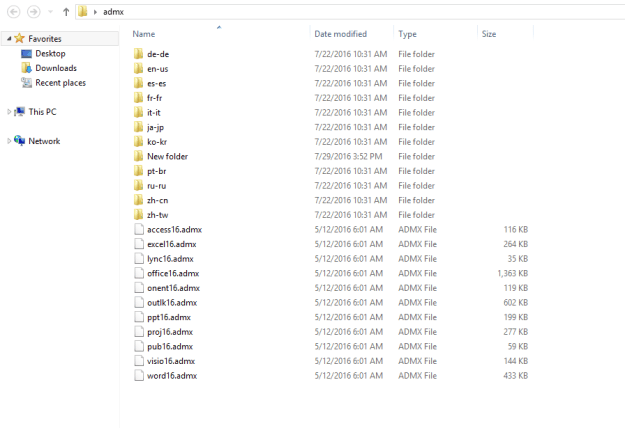Expand the This PC tree node
Viewport: 625px width, 428px height.
tap(9, 112)
